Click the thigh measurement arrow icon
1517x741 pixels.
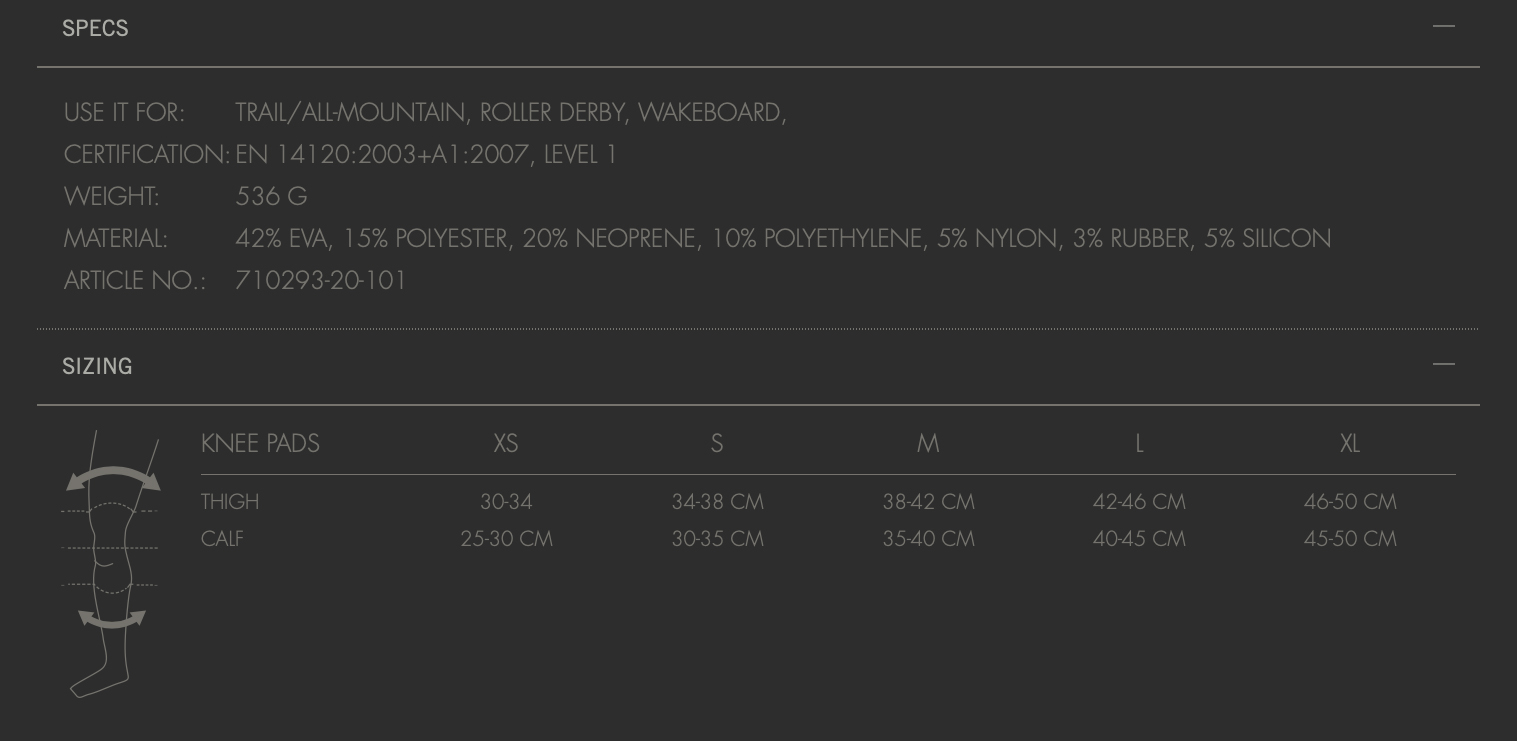tap(113, 479)
